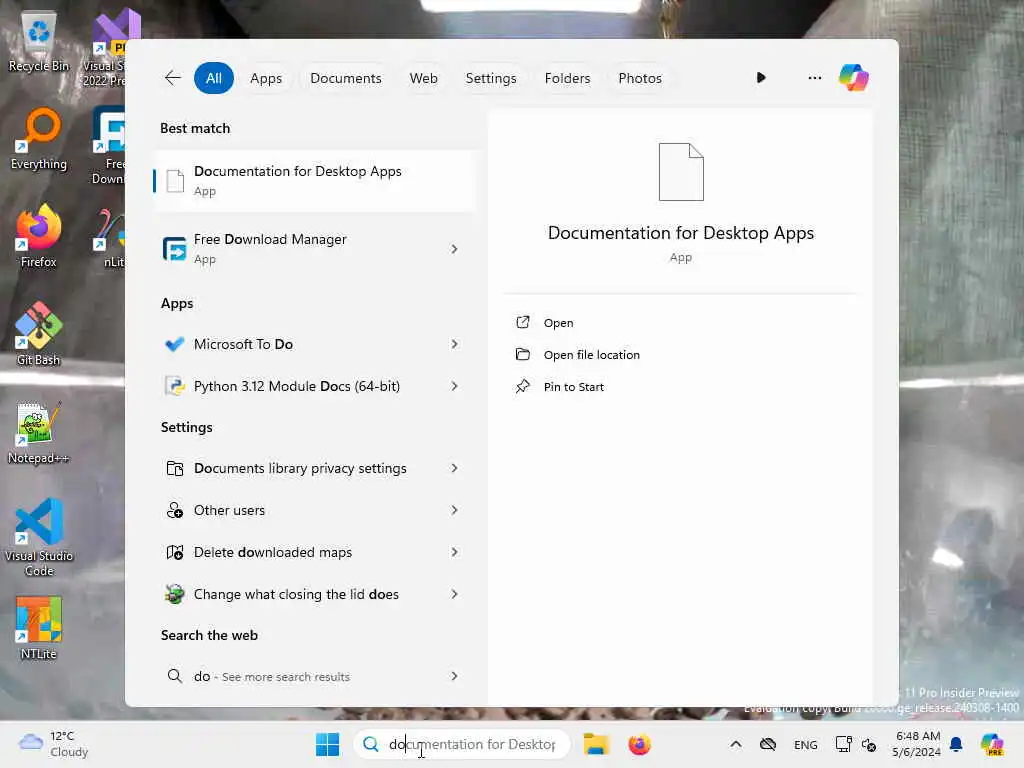Open the weather widget showing 12°C Cloudy
This screenshot has height=768, width=1024.
[54, 744]
